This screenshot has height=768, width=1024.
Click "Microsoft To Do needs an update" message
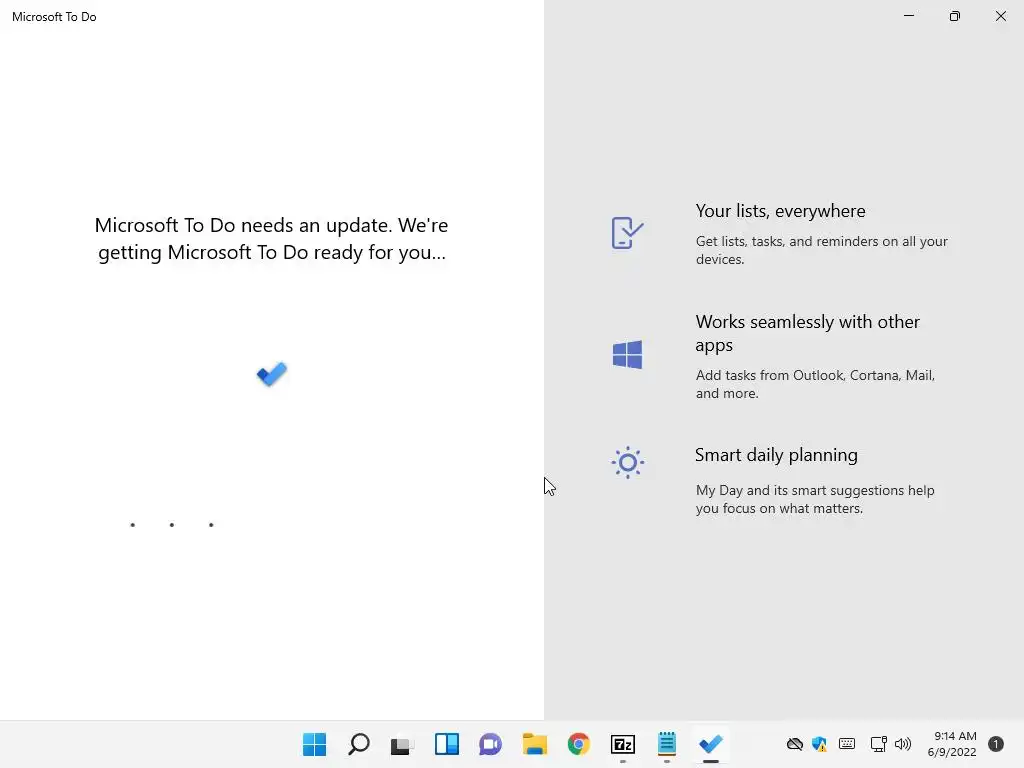pyautogui.click(x=272, y=238)
